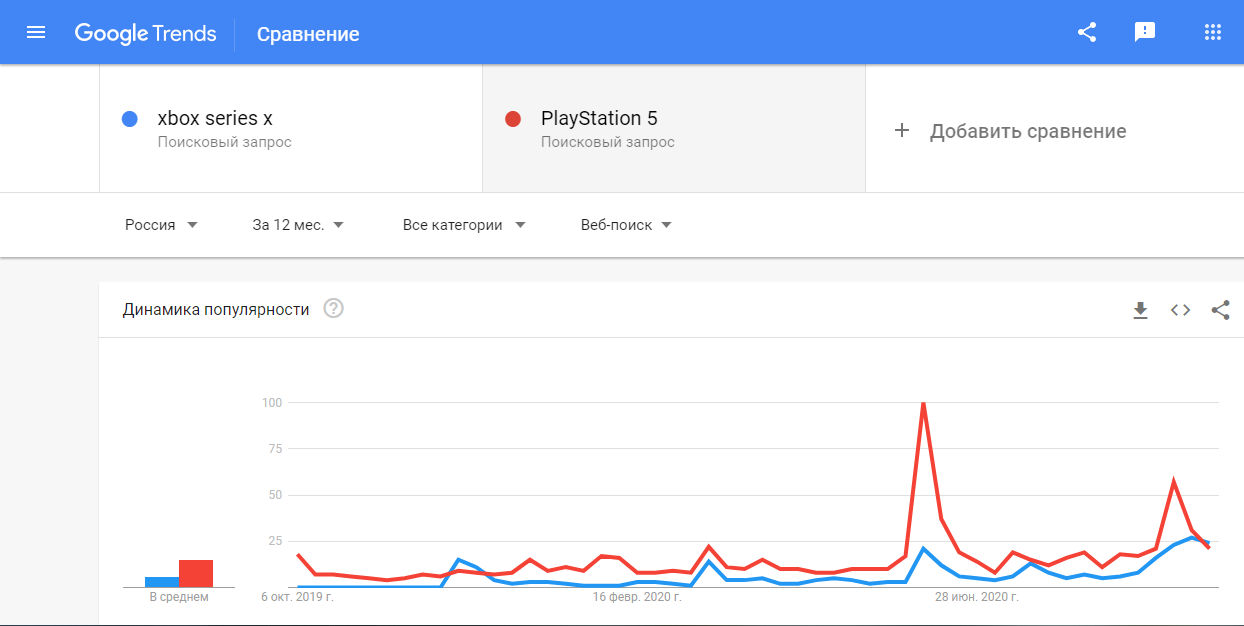This screenshot has width=1244, height=626.
Task: Share this comparison via header icon
Action: pyautogui.click(x=1087, y=32)
